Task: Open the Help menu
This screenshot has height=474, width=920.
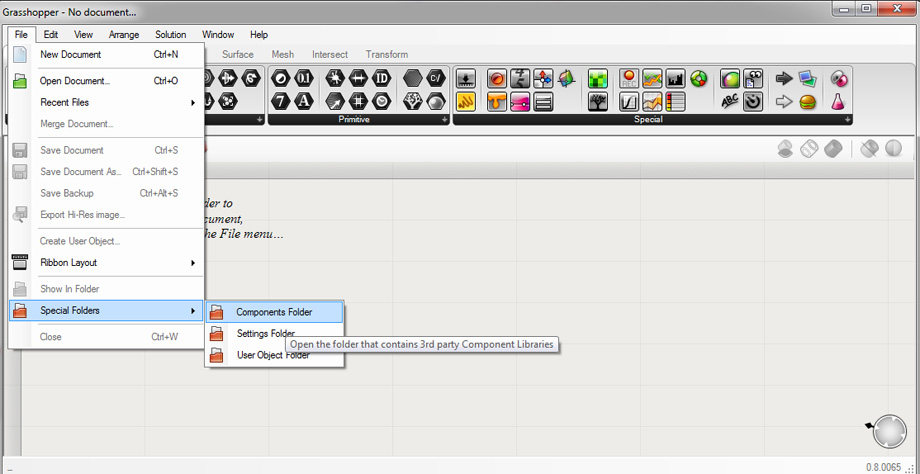Action: [259, 35]
